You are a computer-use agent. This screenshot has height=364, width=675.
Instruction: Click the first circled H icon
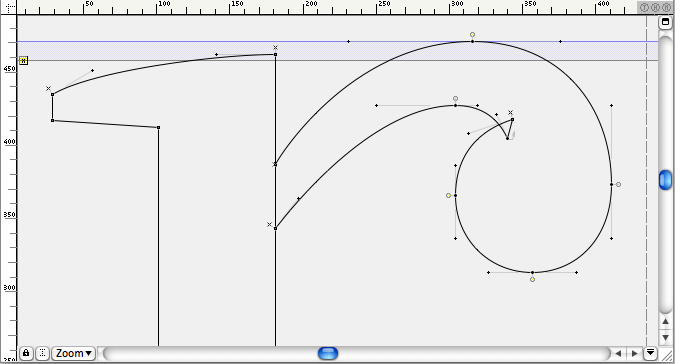pyautogui.click(x=655, y=7)
